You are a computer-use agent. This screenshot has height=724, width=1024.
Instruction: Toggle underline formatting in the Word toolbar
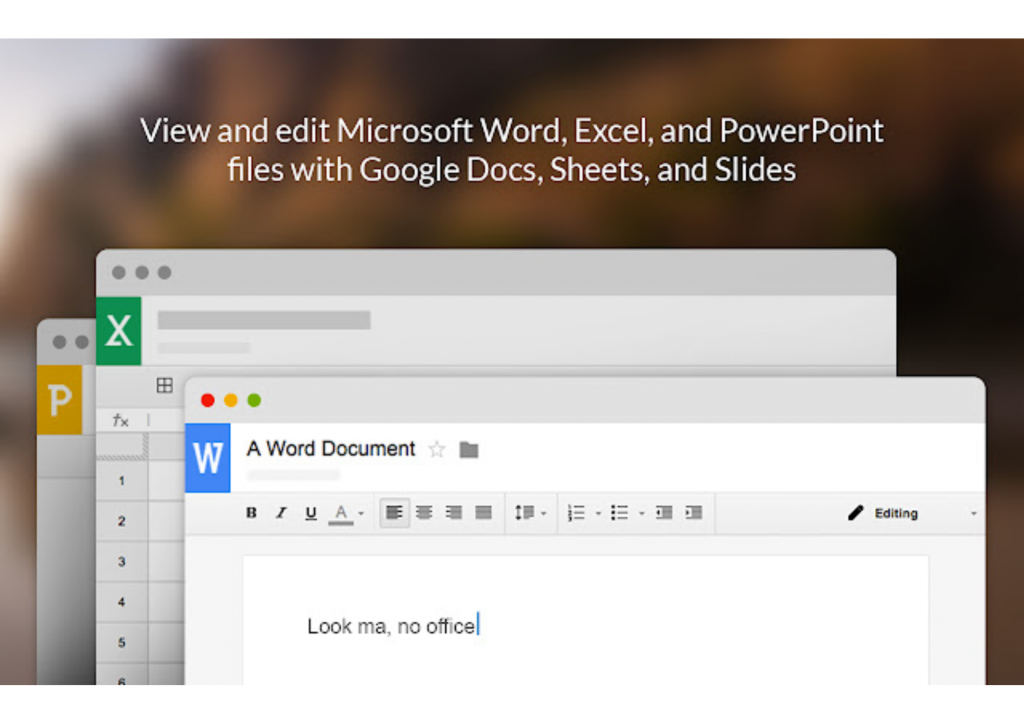[311, 513]
